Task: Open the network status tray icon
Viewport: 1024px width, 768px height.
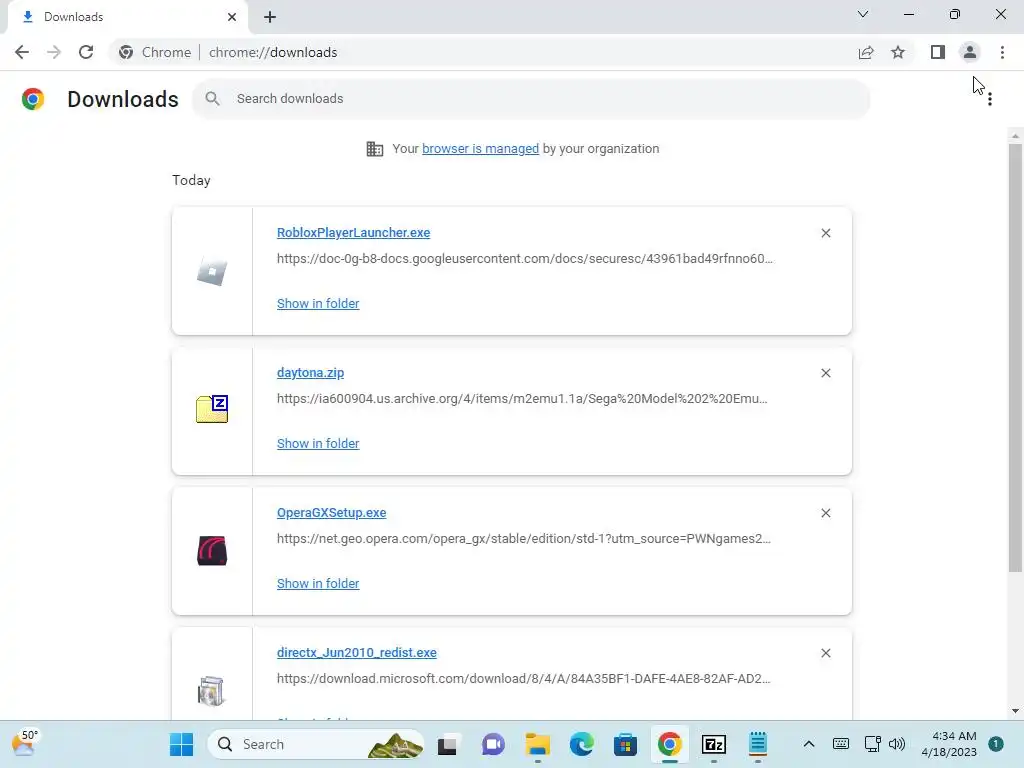Action: (x=872, y=744)
